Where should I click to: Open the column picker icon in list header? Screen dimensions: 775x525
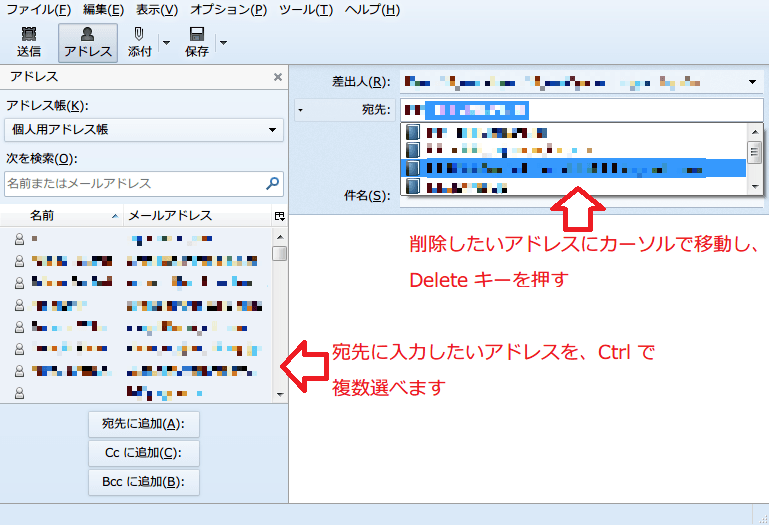click(x=279, y=216)
